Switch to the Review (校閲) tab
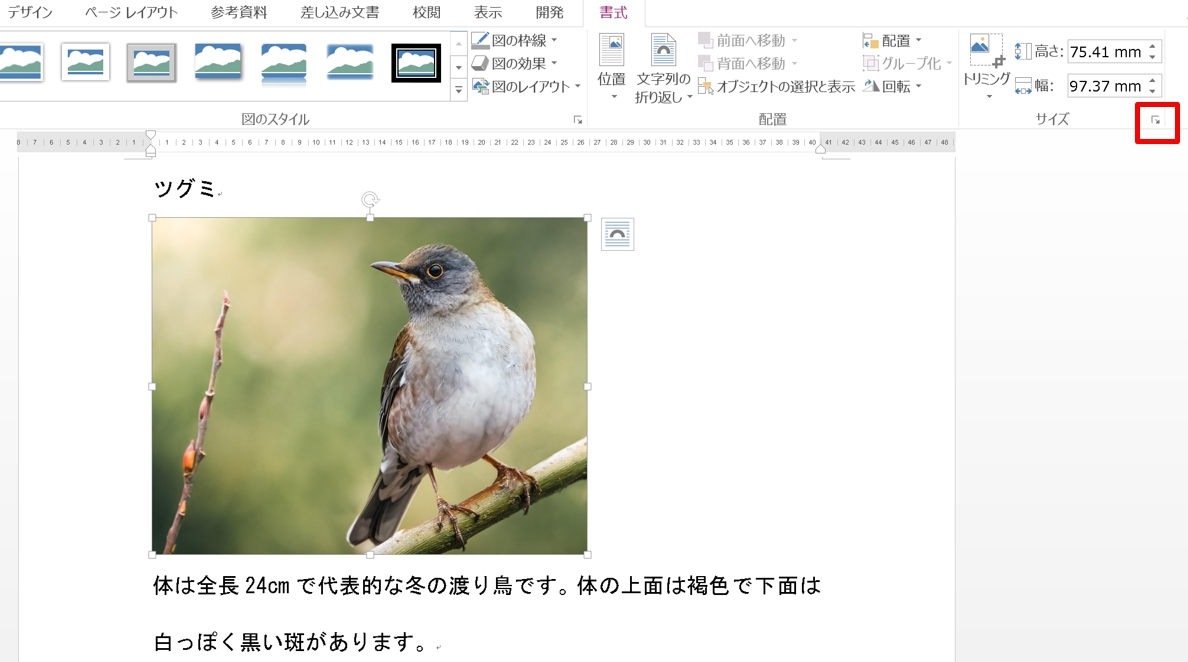 tap(426, 13)
